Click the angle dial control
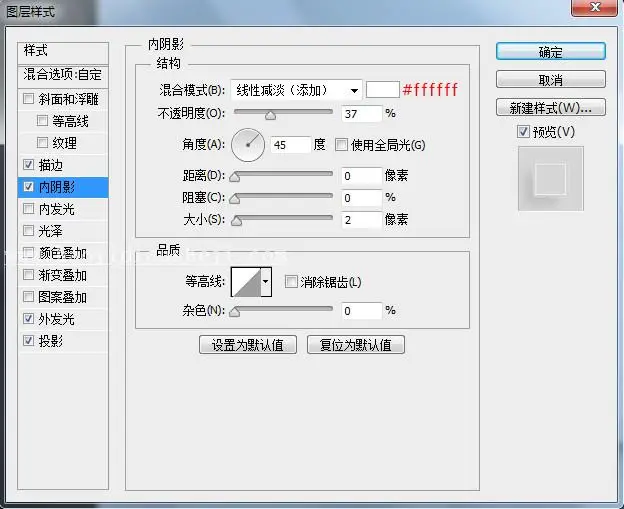 click(x=248, y=145)
